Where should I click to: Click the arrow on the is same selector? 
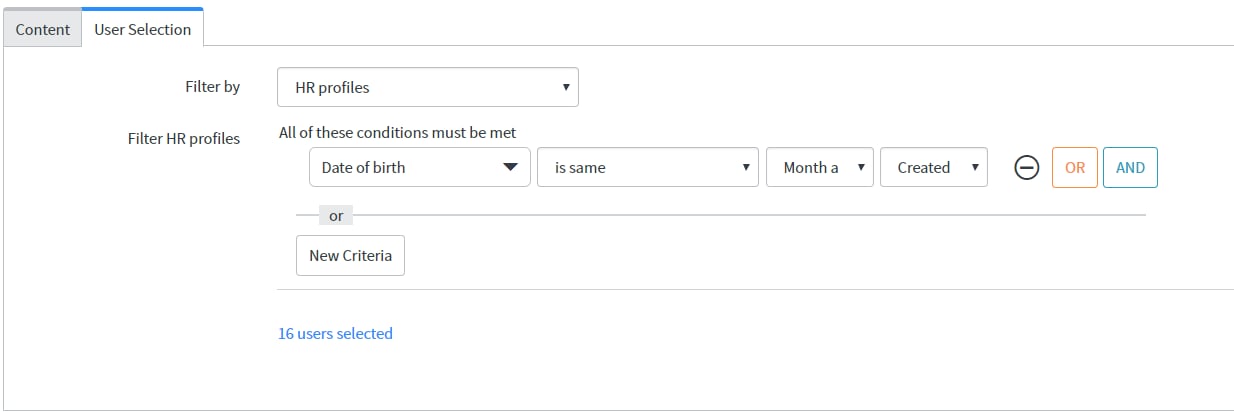[746, 168]
